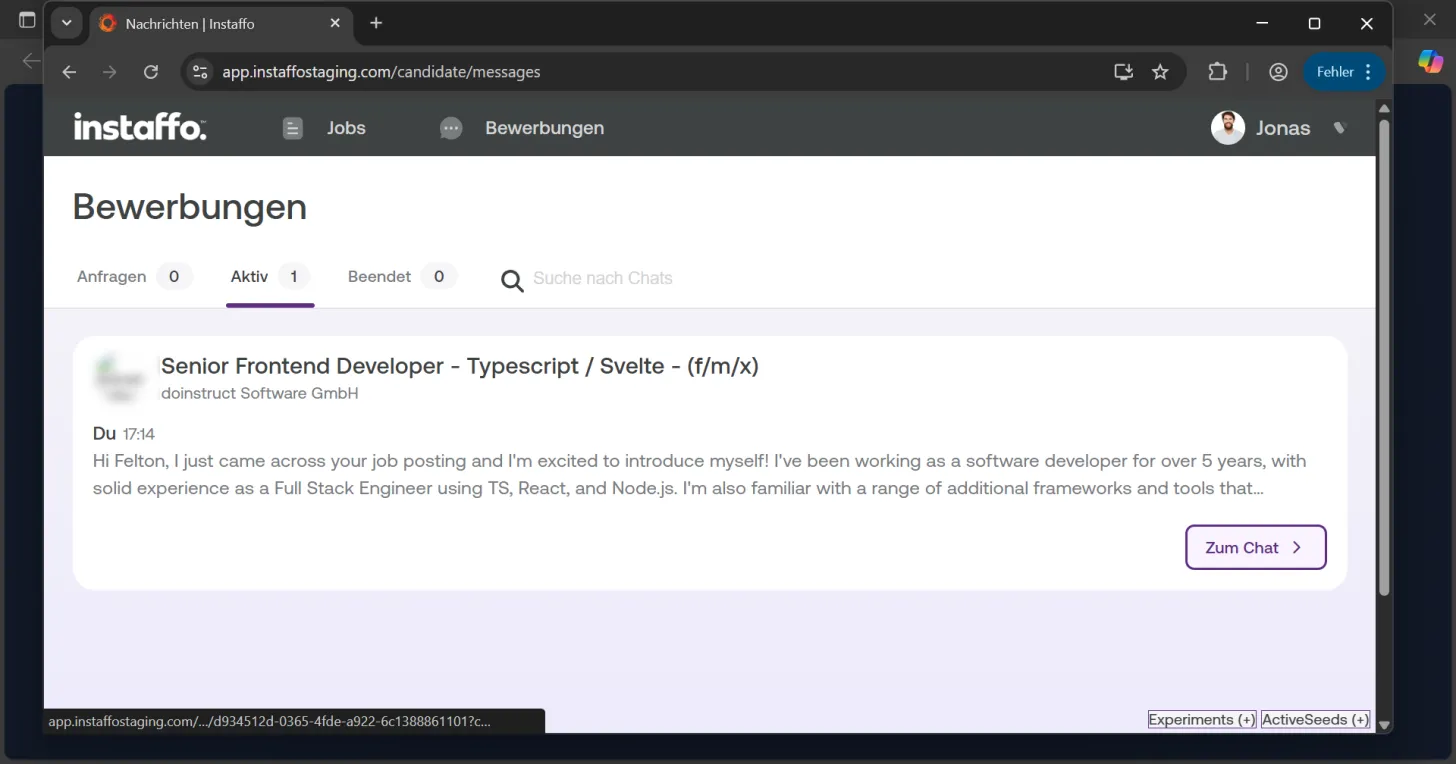Open the tab search dropdown arrow
The image size is (1456, 764).
[x=66, y=23]
